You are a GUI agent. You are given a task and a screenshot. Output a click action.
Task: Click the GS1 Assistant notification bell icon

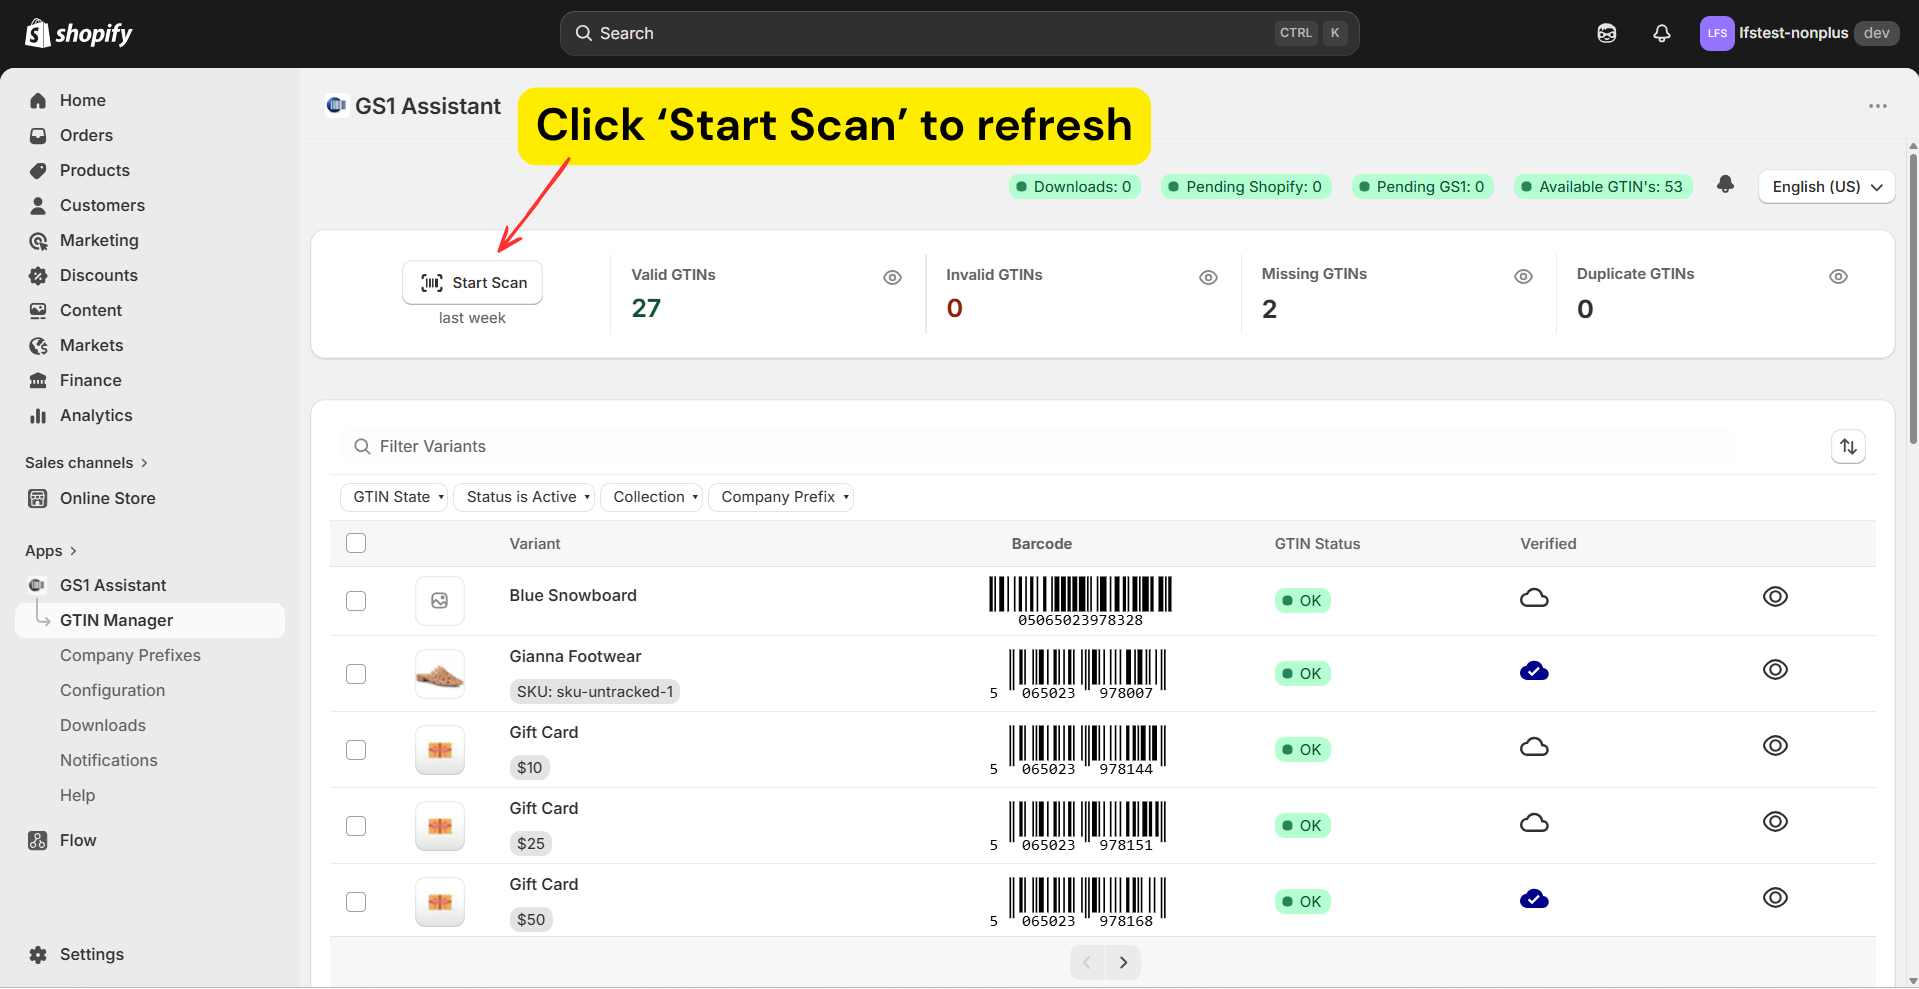tap(1725, 185)
